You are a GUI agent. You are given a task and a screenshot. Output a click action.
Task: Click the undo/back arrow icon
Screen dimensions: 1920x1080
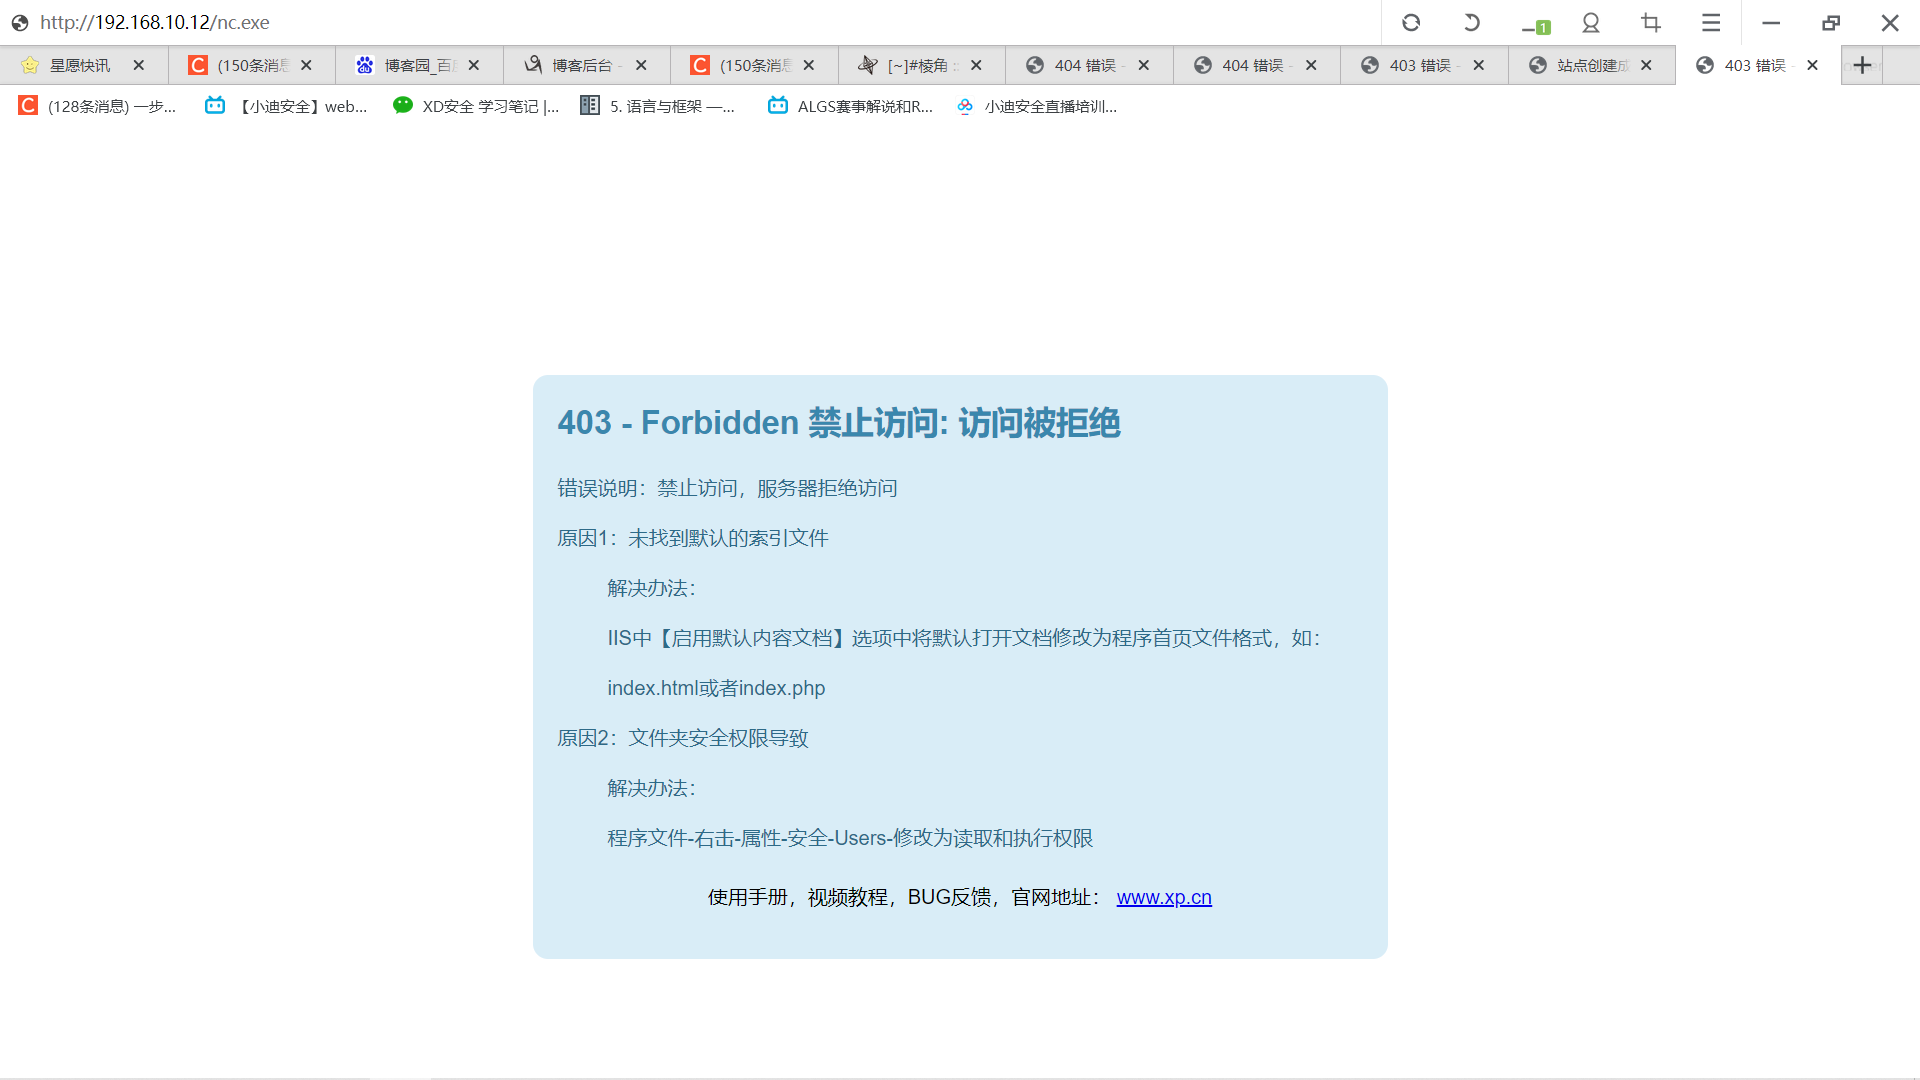pyautogui.click(x=1471, y=22)
